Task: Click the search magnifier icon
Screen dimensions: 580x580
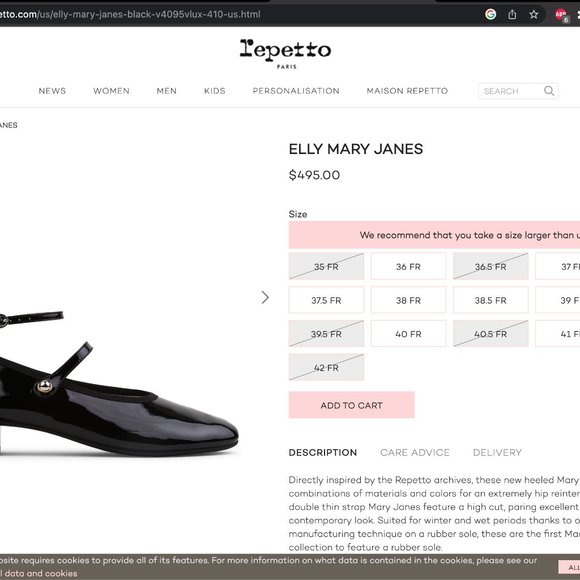Action: click(549, 91)
